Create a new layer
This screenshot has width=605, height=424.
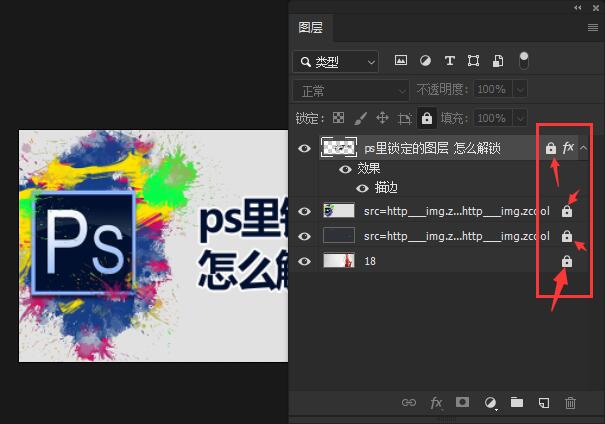[544, 403]
